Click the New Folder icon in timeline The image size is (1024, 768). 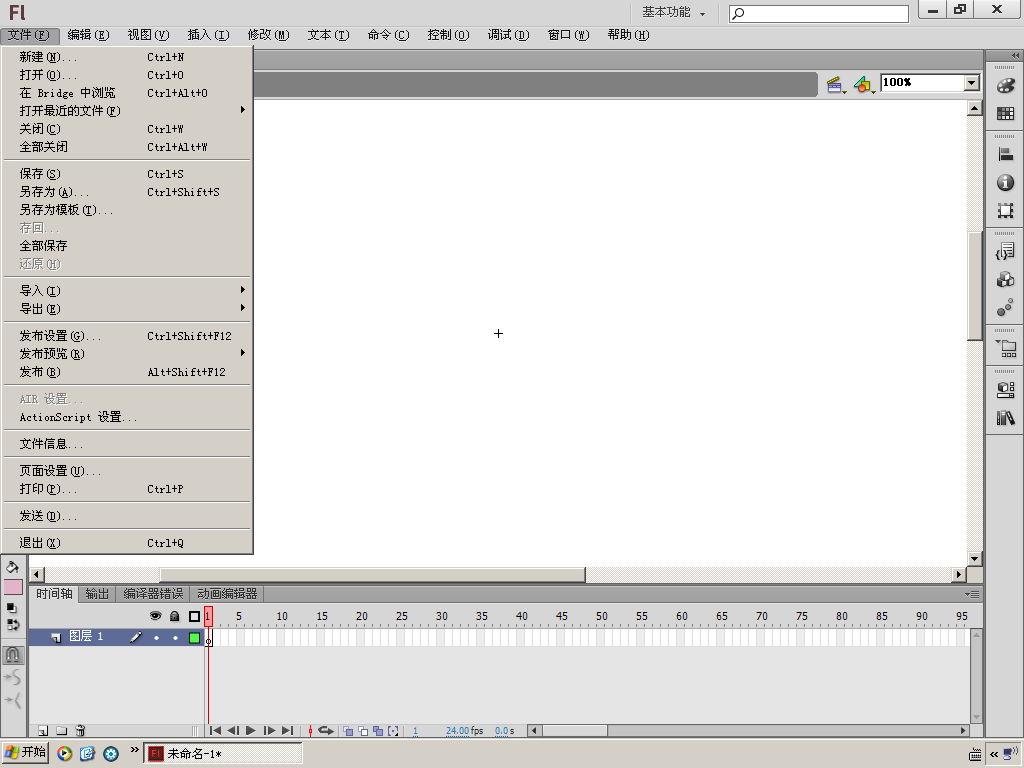(x=61, y=730)
